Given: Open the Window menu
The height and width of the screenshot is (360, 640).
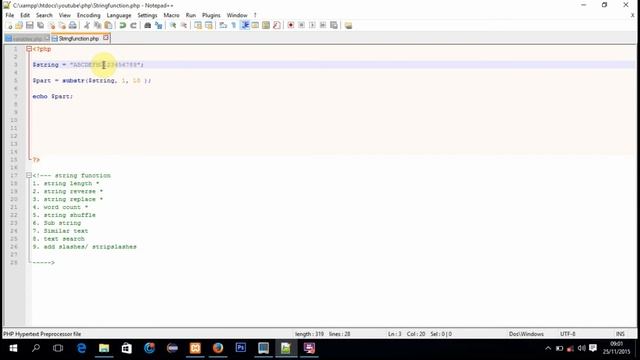Looking at the screenshot, I should [237, 15].
